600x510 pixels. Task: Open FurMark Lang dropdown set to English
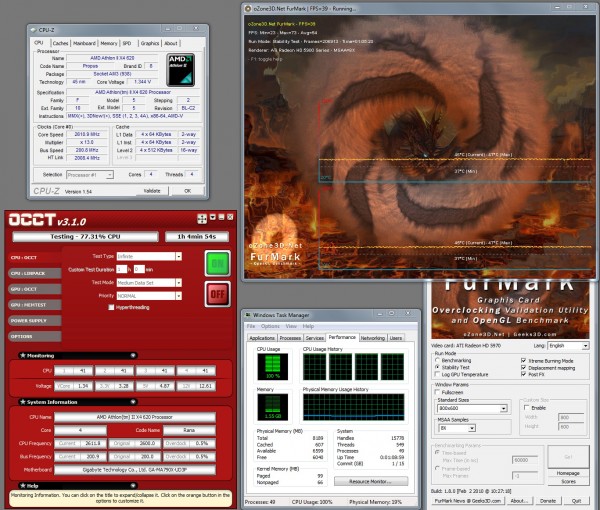click(x=568, y=345)
